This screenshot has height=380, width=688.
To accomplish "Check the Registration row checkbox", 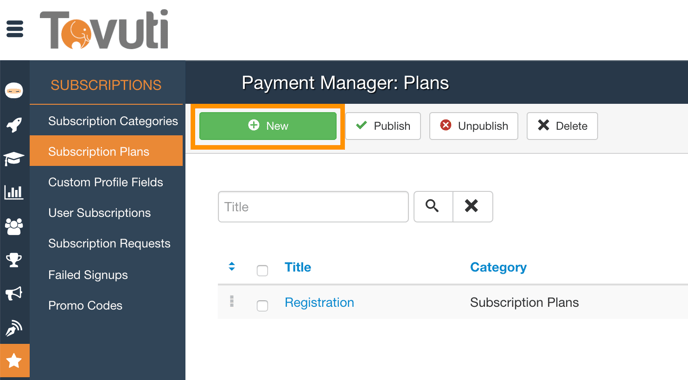I will coord(262,305).
